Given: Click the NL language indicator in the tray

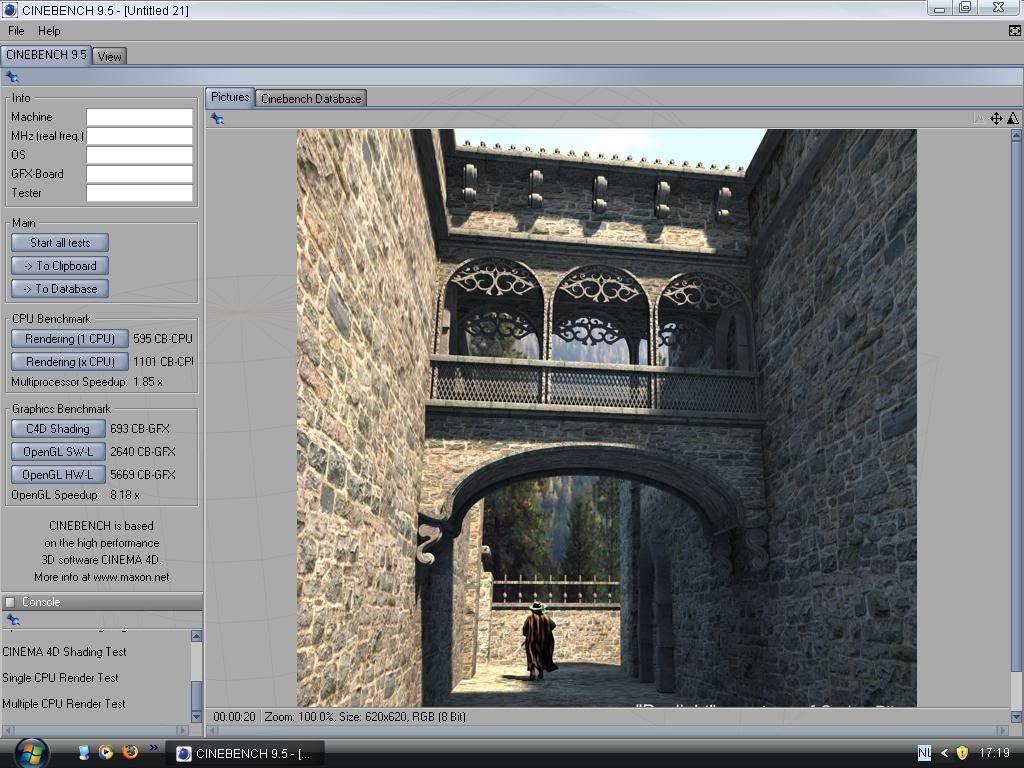Looking at the screenshot, I should click(x=924, y=753).
